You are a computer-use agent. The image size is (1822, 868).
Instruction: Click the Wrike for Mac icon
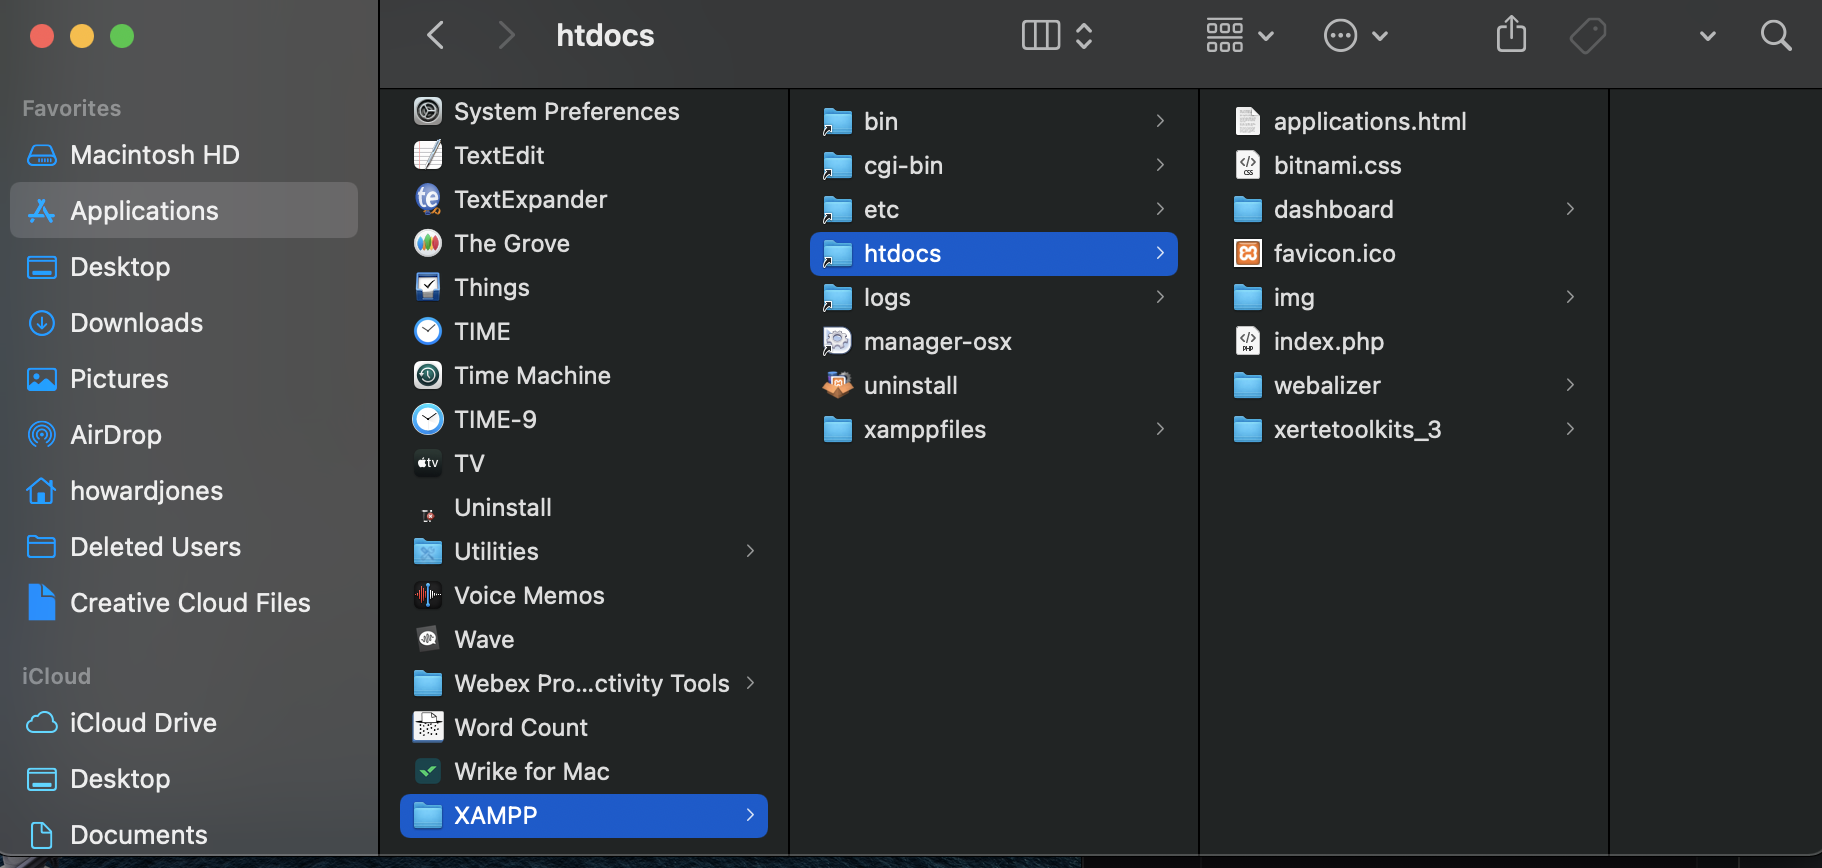pos(428,771)
